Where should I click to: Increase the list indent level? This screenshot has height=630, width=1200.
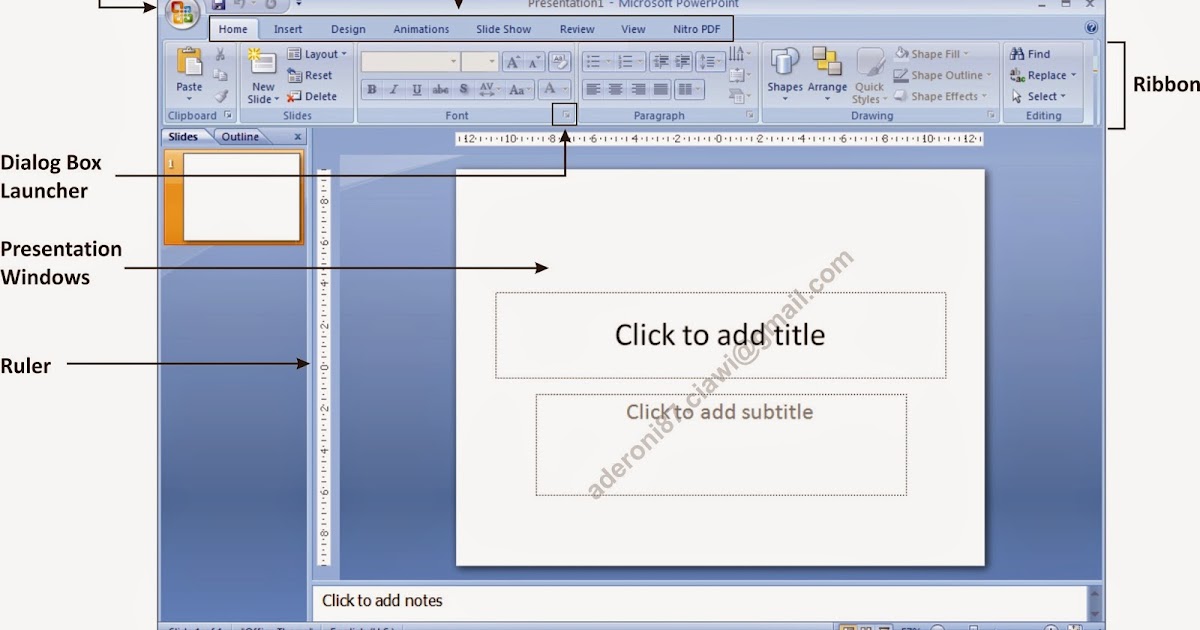pos(683,62)
